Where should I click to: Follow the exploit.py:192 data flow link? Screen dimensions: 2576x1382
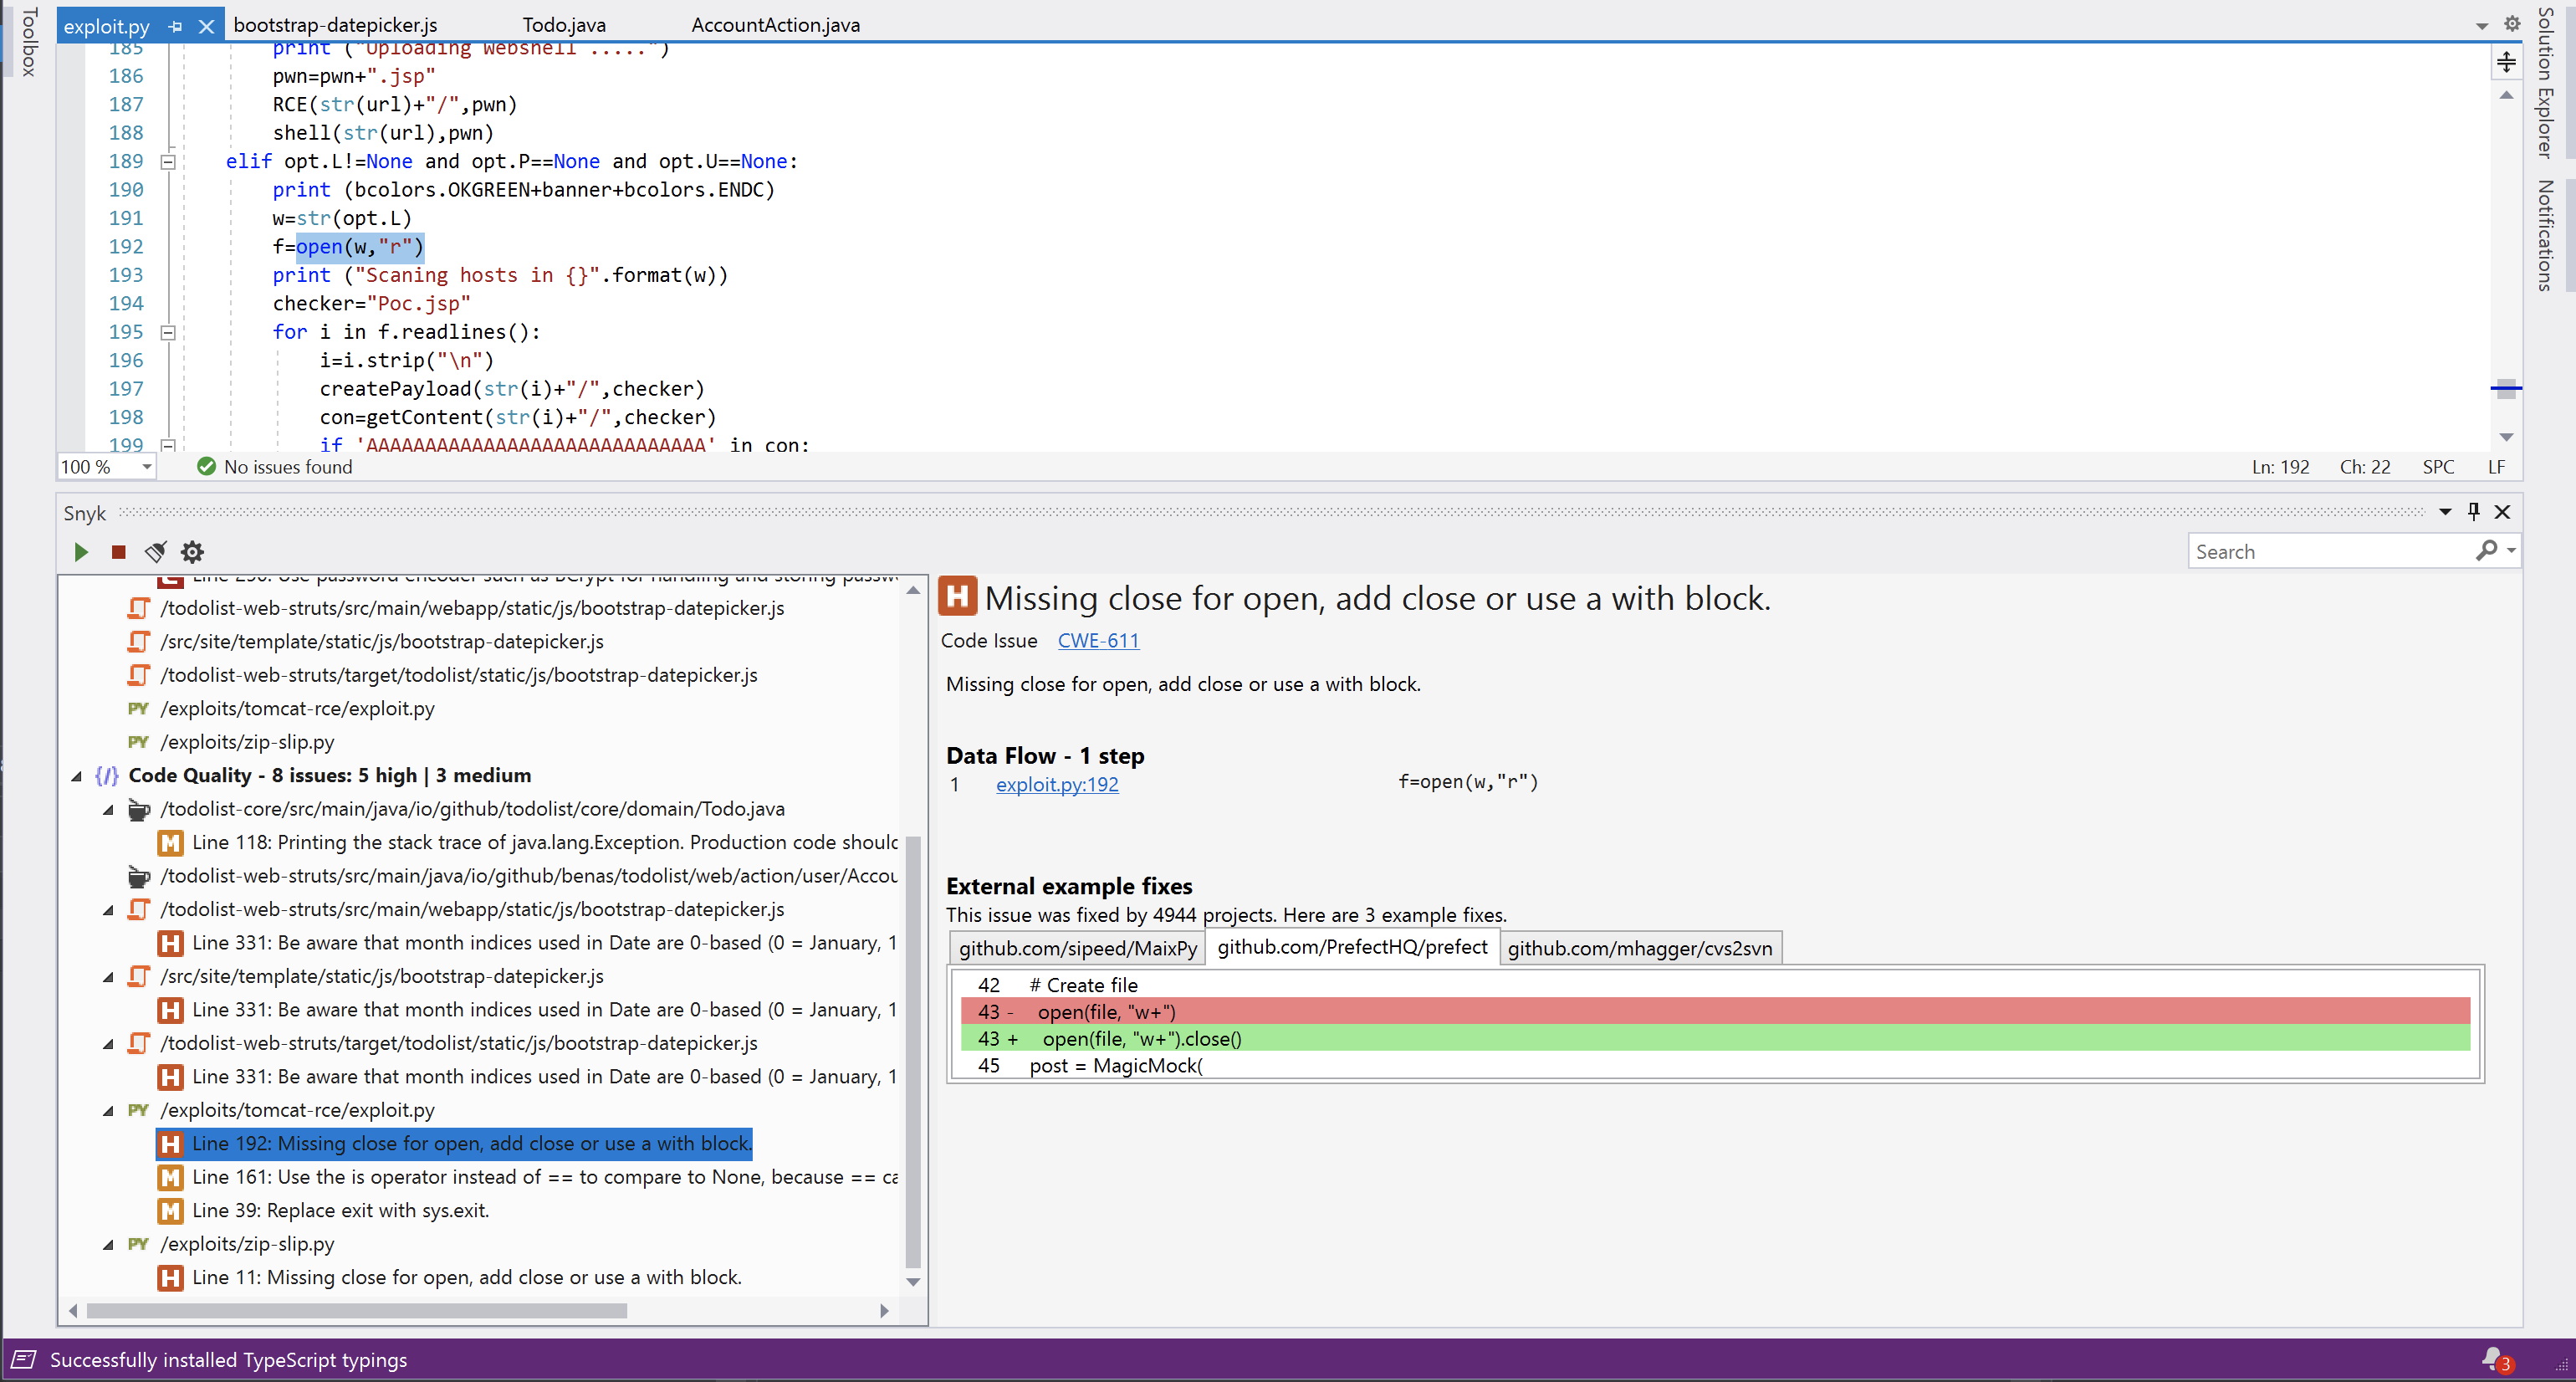(x=1056, y=785)
